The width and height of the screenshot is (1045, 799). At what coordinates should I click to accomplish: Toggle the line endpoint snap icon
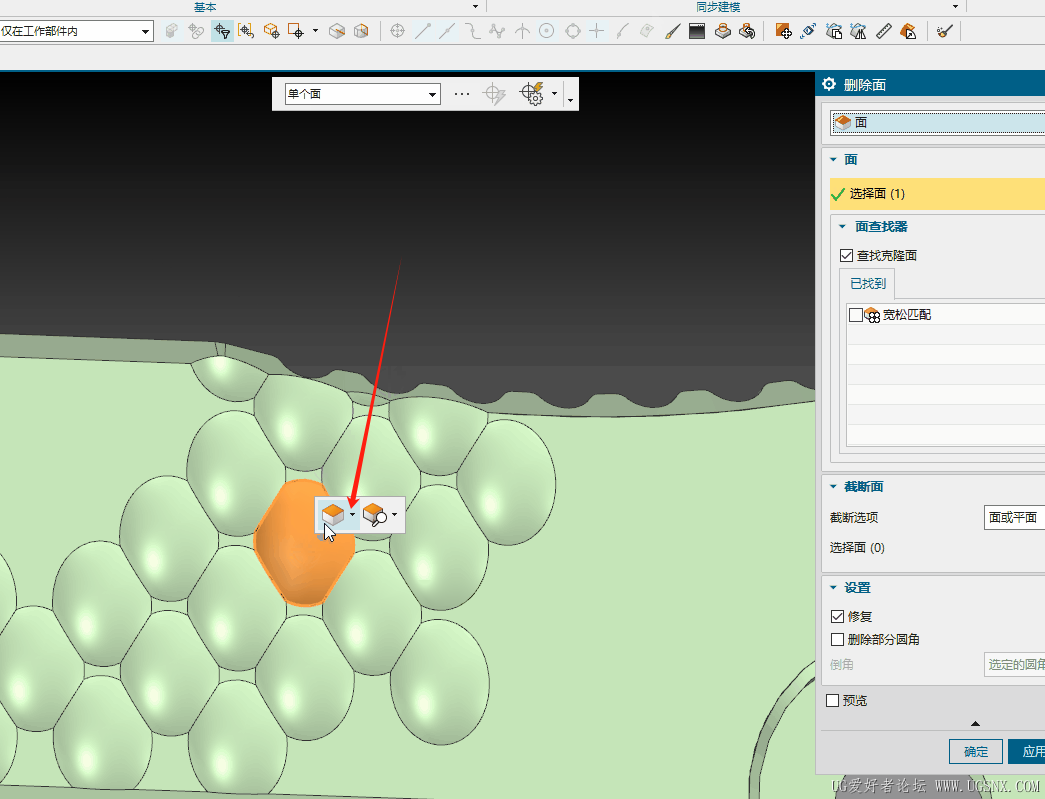423,31
